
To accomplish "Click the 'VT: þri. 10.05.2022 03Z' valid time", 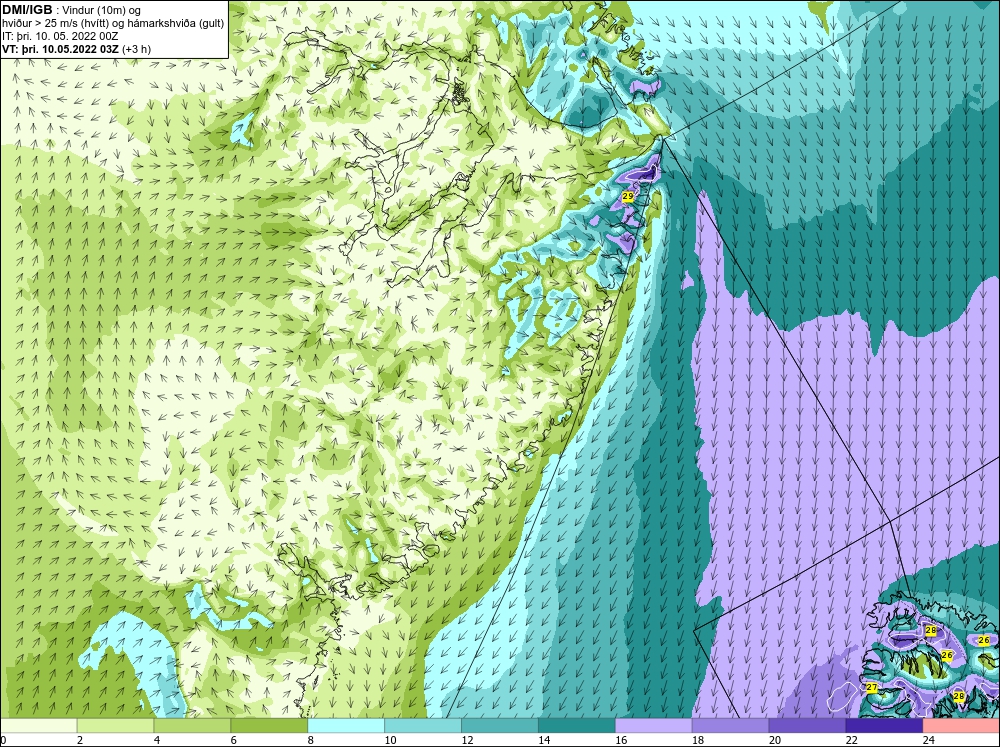I will [60, 49].
